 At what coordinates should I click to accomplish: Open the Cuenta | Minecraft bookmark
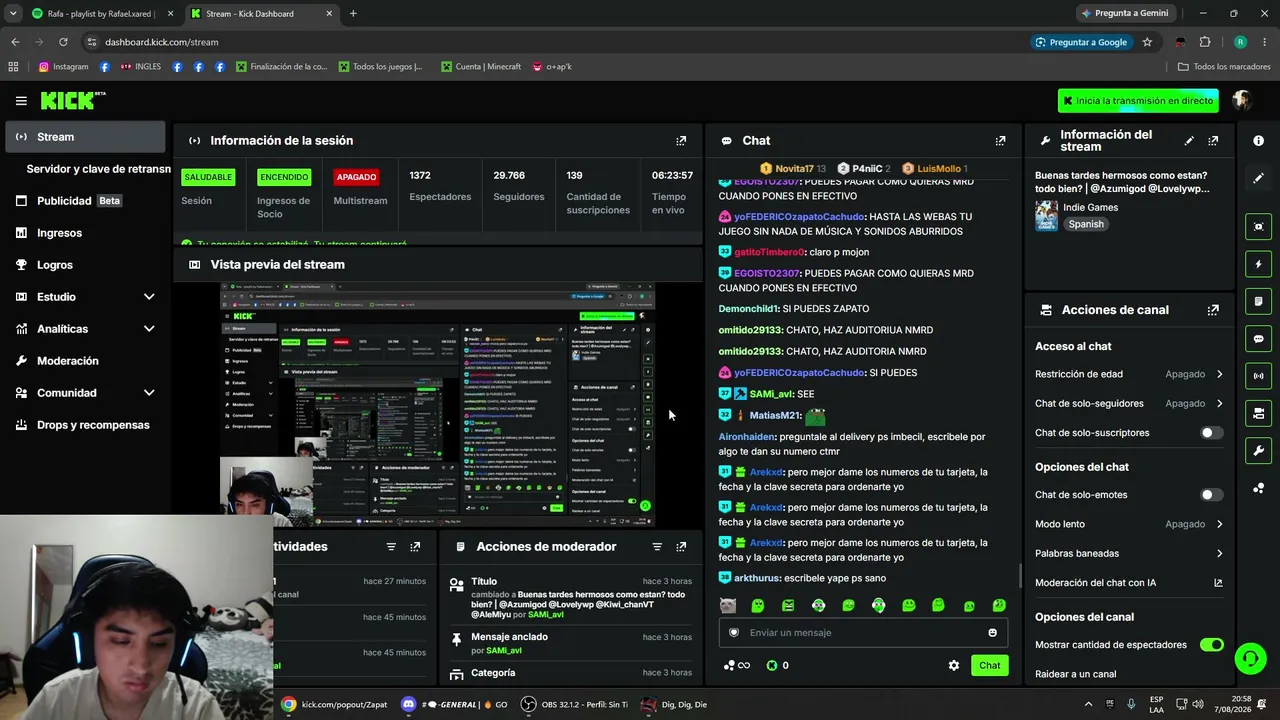pyautogui.click(x=481, y=67)
